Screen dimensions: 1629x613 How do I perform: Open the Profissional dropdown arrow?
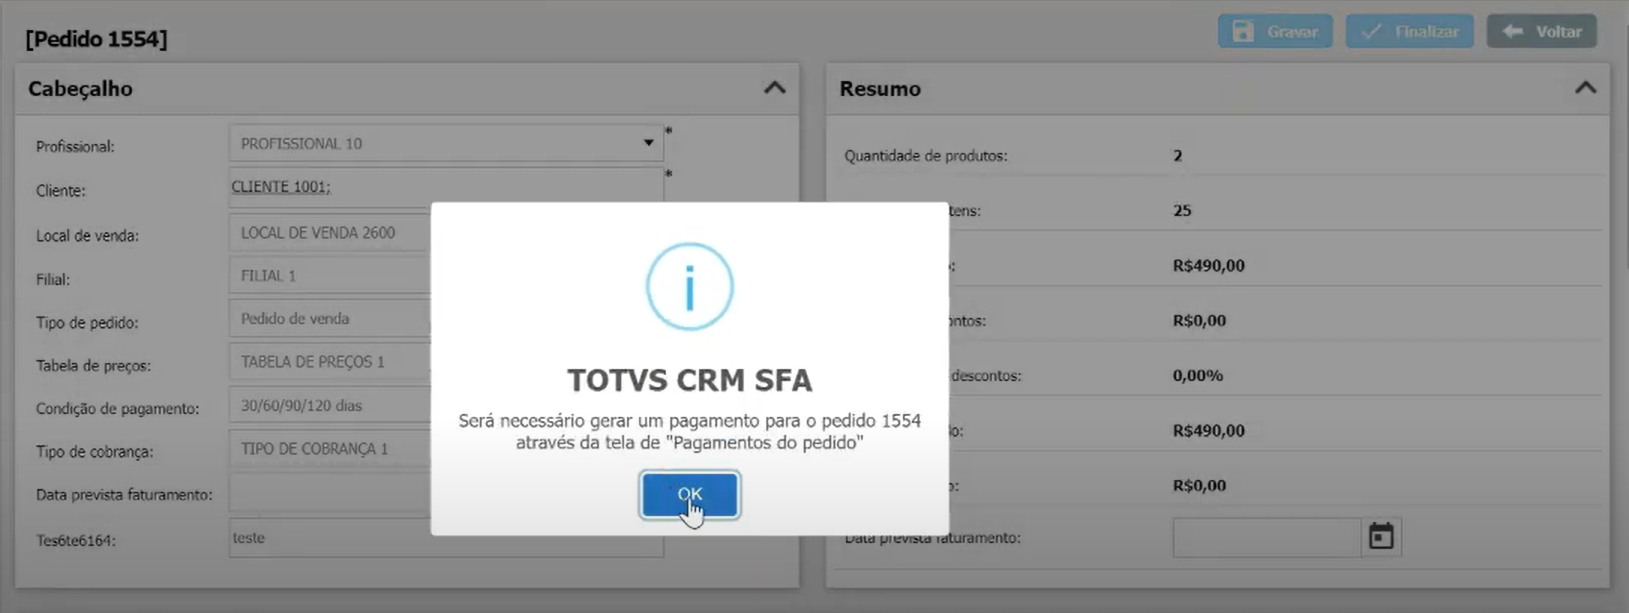coord(648,143)
